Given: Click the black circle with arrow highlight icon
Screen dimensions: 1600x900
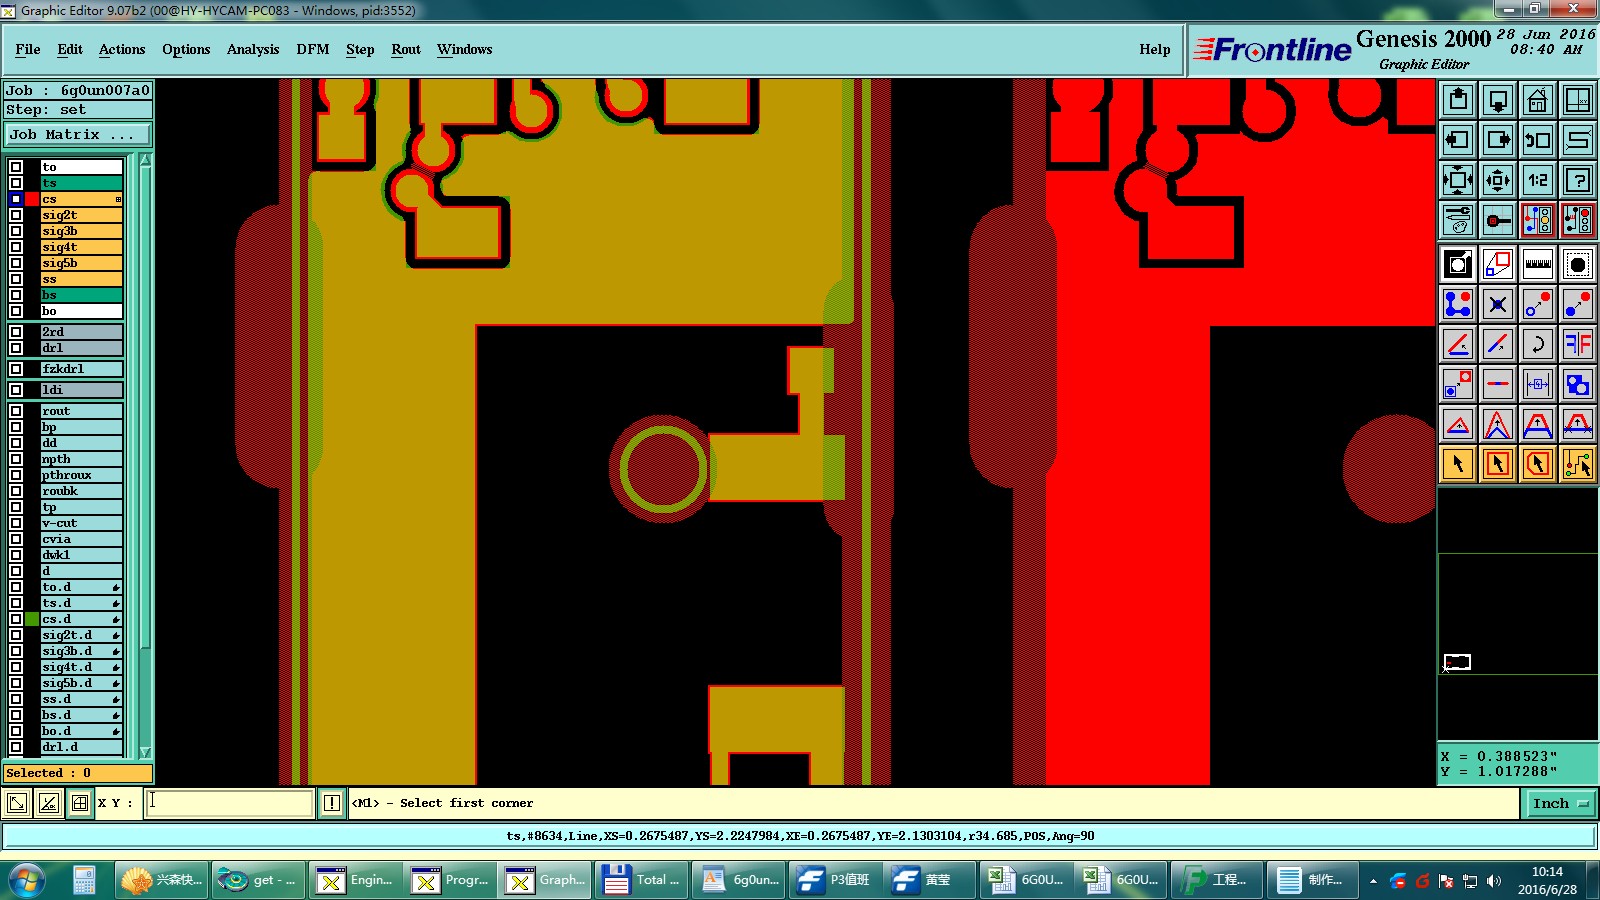Looking at the screenshot, I should (x=1458, y=264).
